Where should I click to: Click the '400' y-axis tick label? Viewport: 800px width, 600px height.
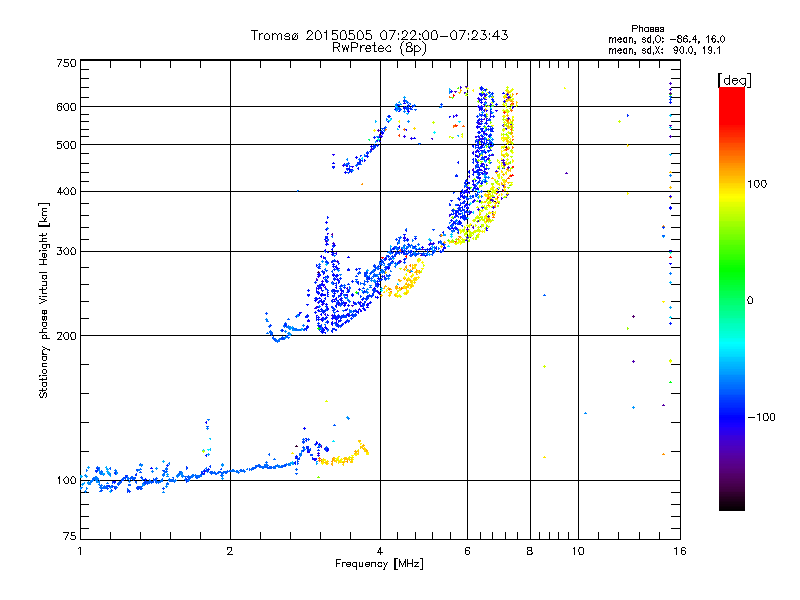pos(66,191)
